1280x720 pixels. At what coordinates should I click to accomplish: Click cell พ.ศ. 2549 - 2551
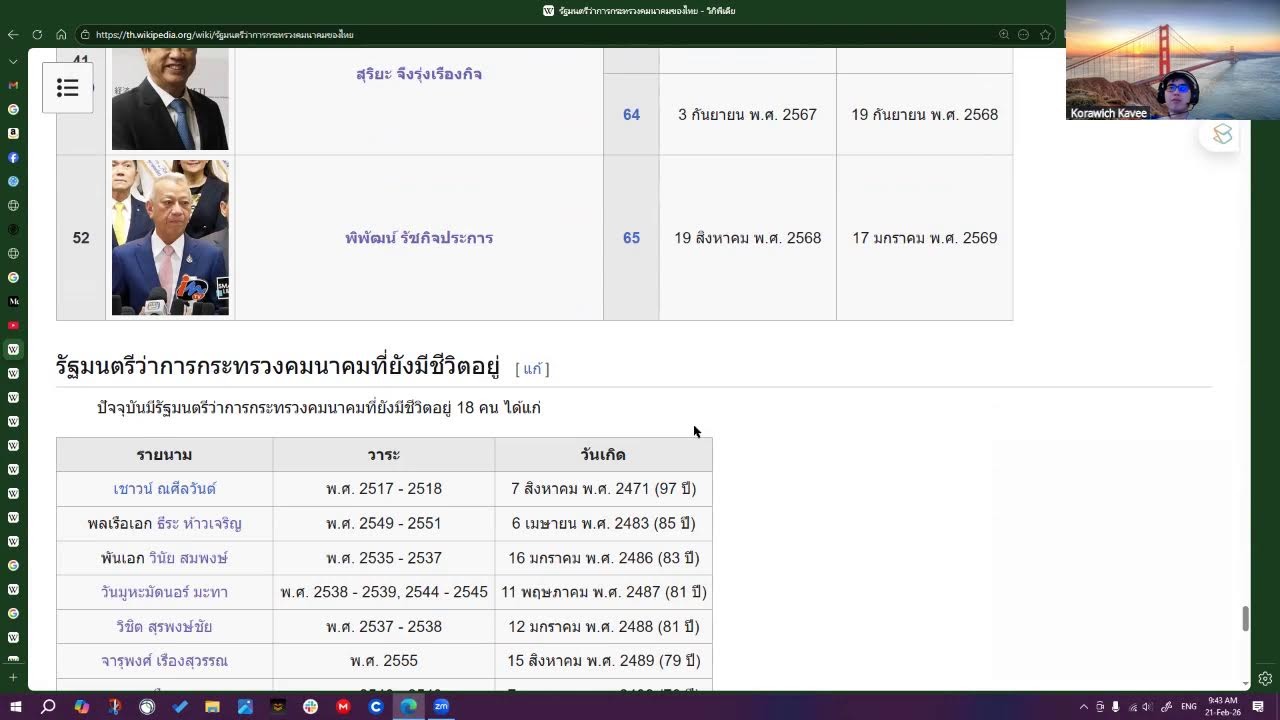click(384, 523)
